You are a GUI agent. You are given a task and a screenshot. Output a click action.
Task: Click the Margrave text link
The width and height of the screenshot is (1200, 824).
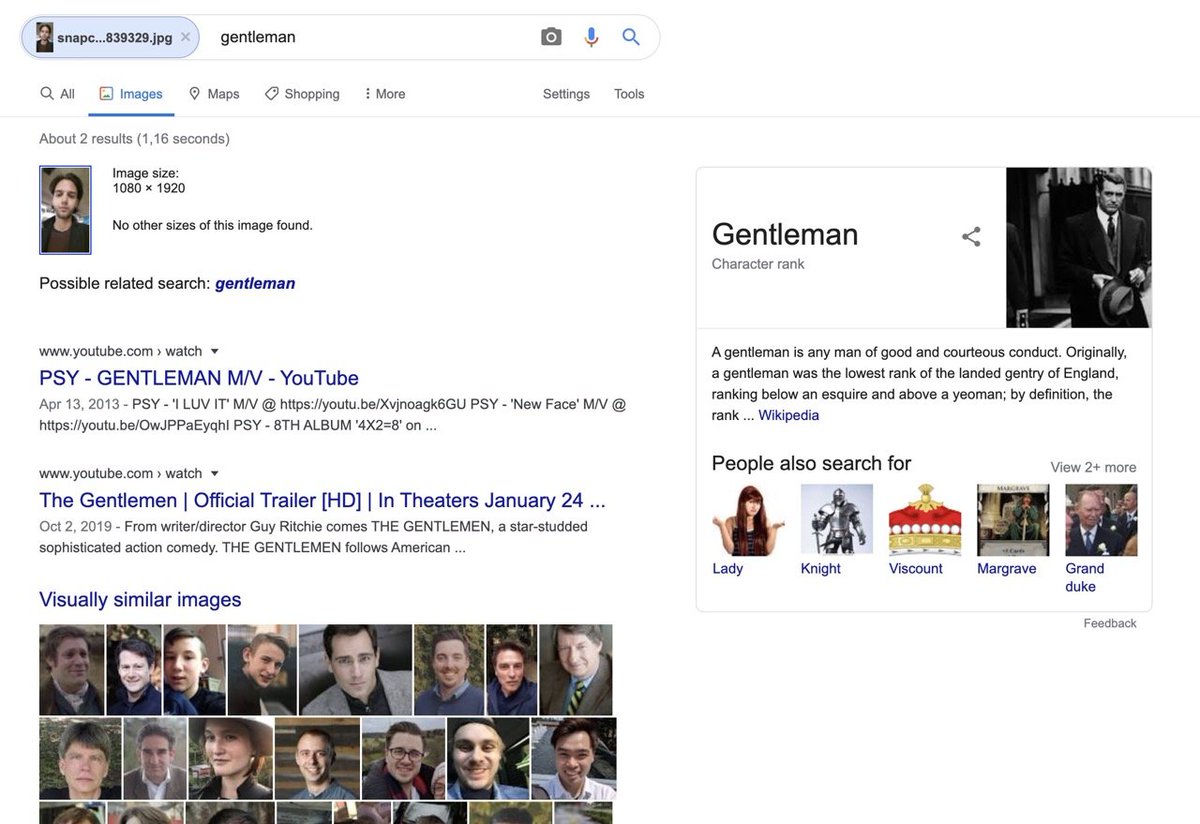click(x=1007, y=568)
